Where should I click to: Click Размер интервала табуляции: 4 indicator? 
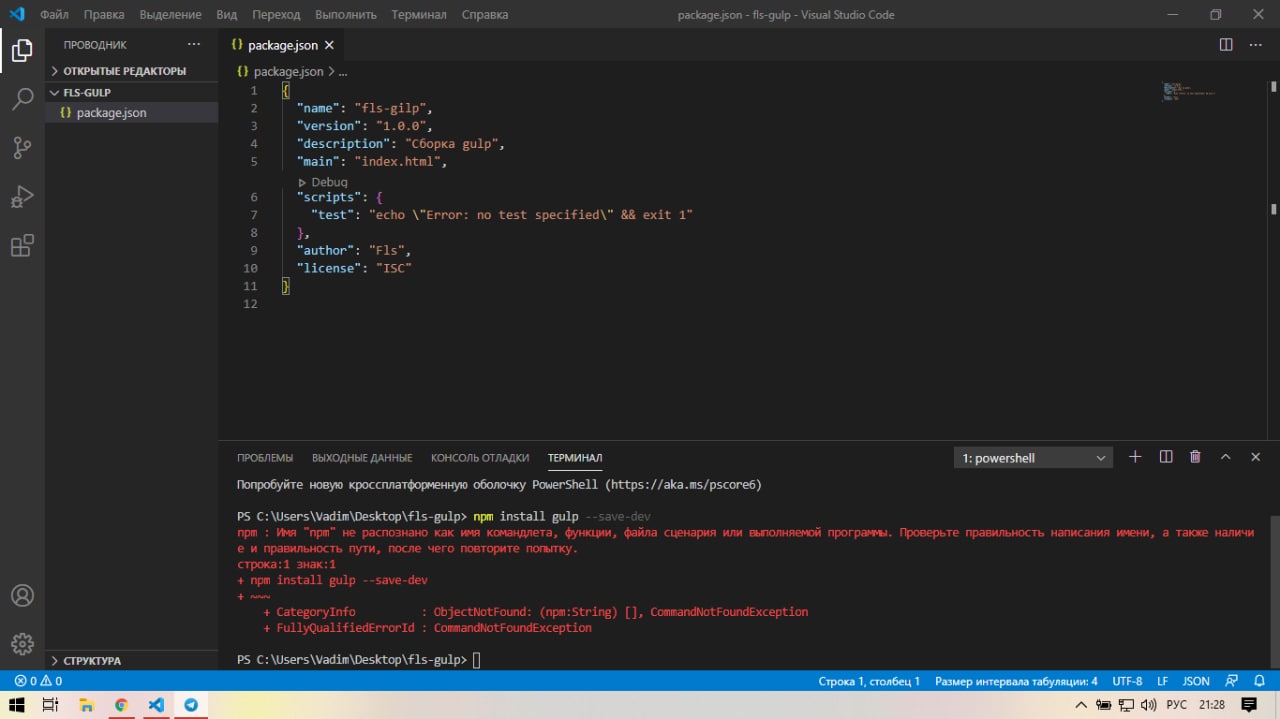1016,681
